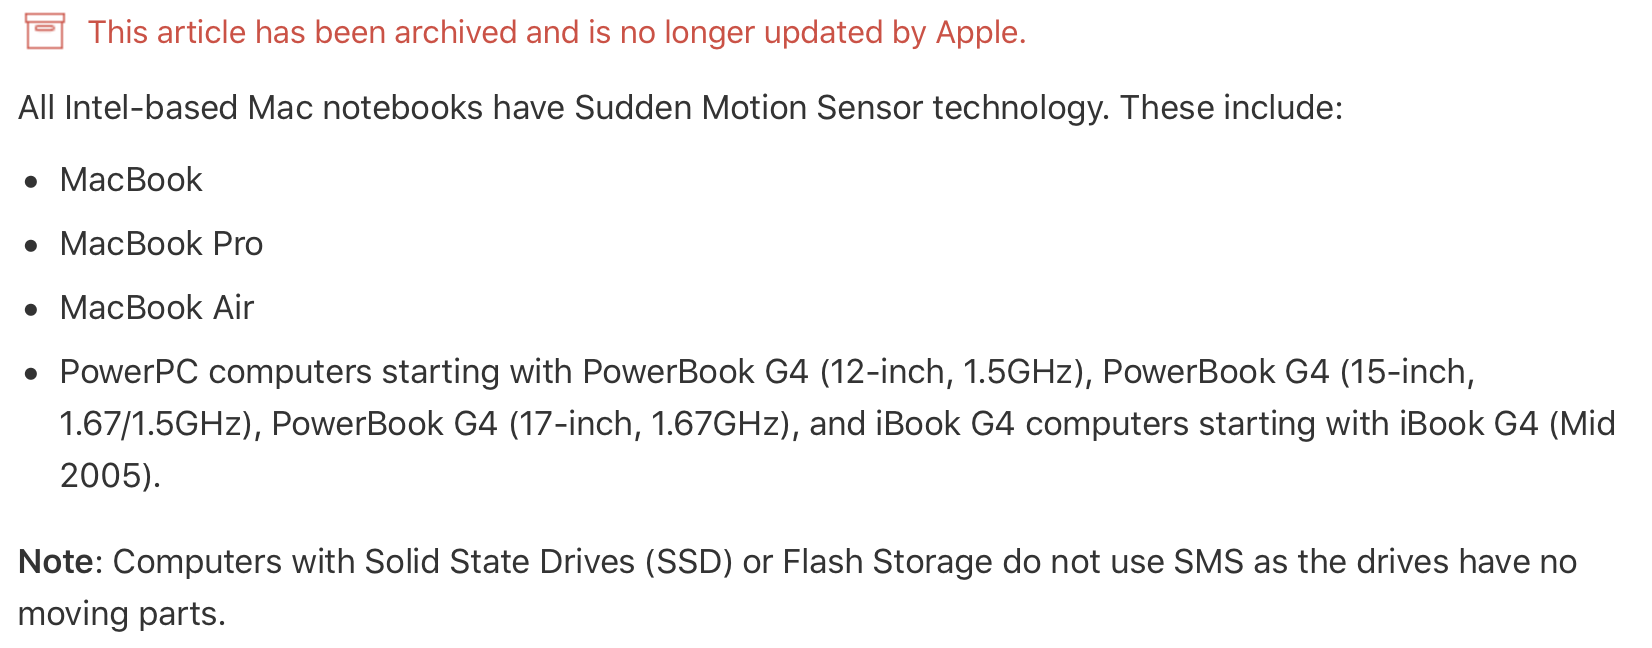Screen dimensions: 1652x648
Task: Click the phrase 'These include:'
Action: point(1231,108)
